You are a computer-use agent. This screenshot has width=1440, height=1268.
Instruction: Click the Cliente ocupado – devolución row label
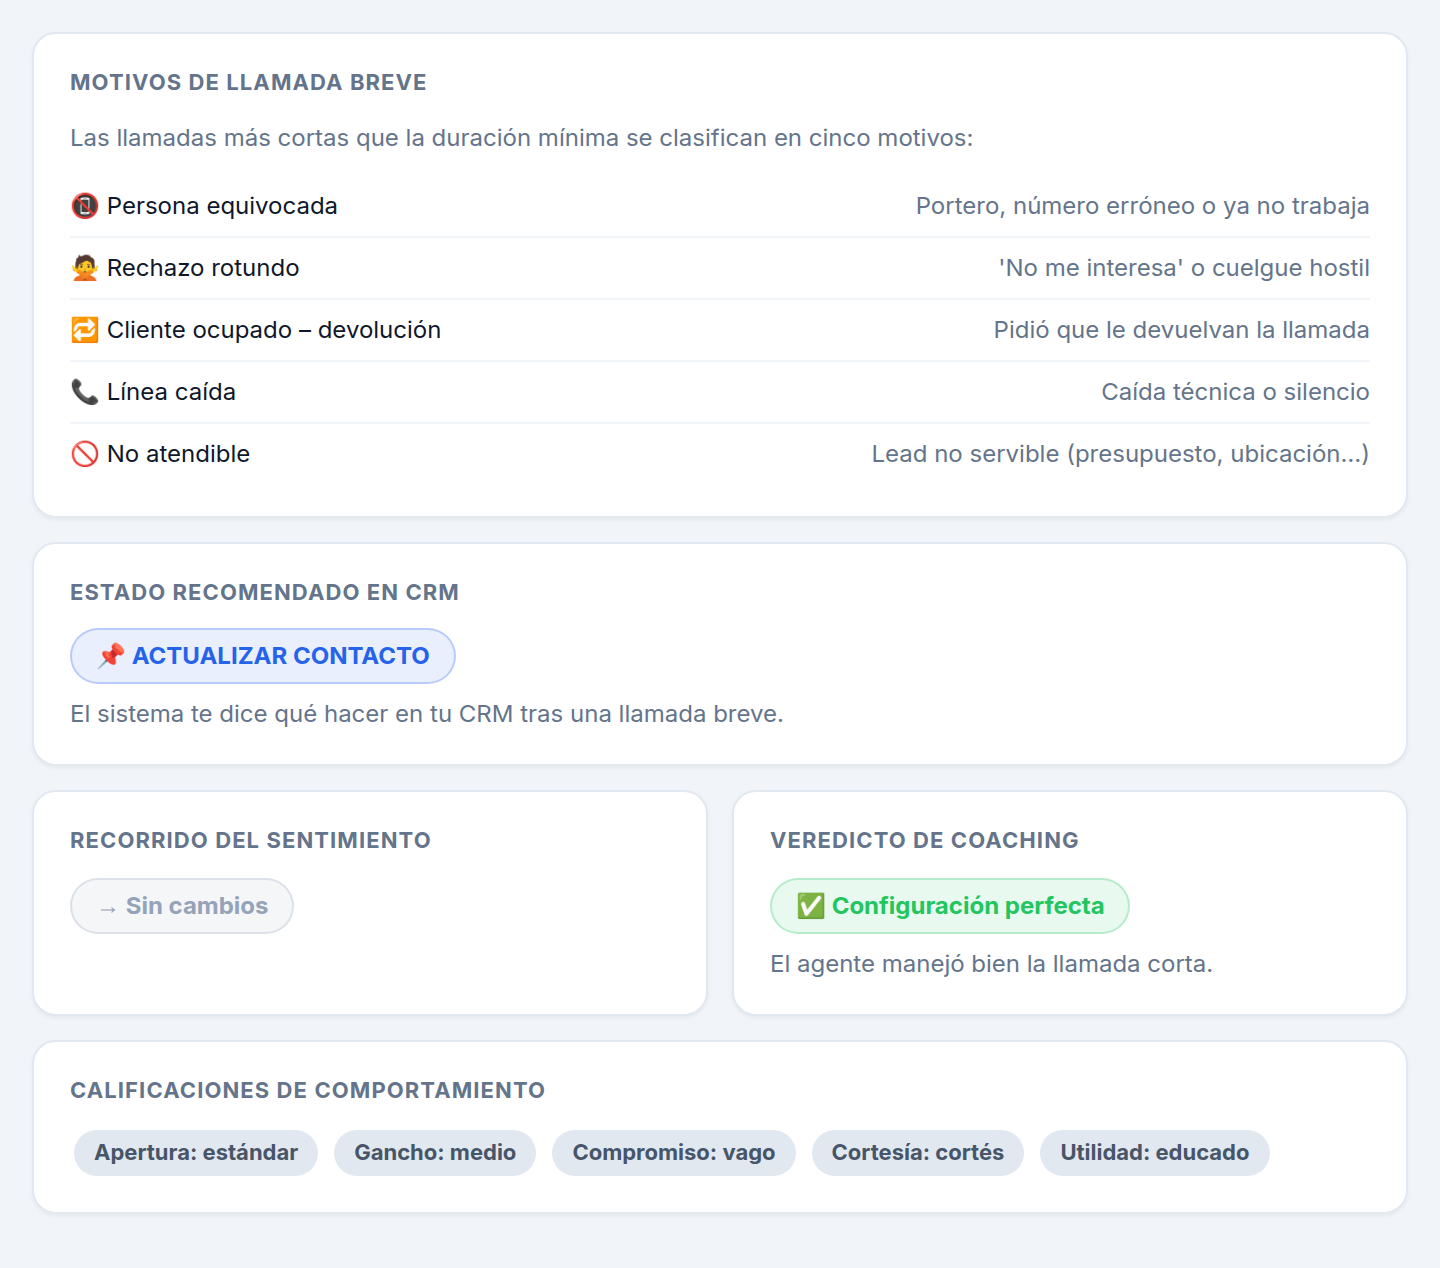tap(274, 330)
